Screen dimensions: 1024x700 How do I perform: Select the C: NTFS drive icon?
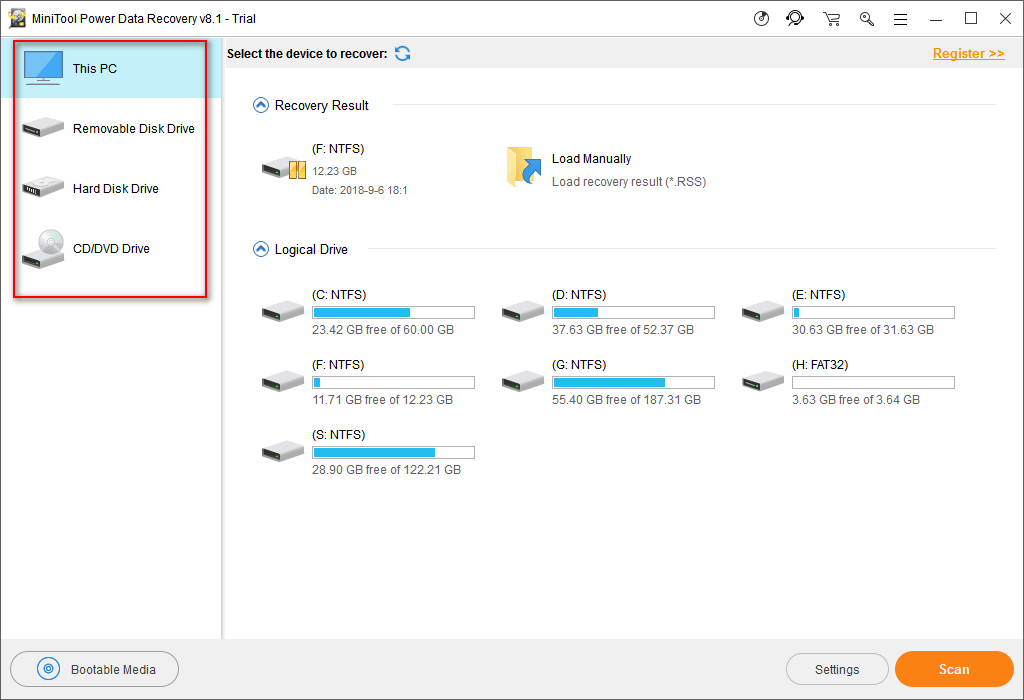(x=283, y=311)
